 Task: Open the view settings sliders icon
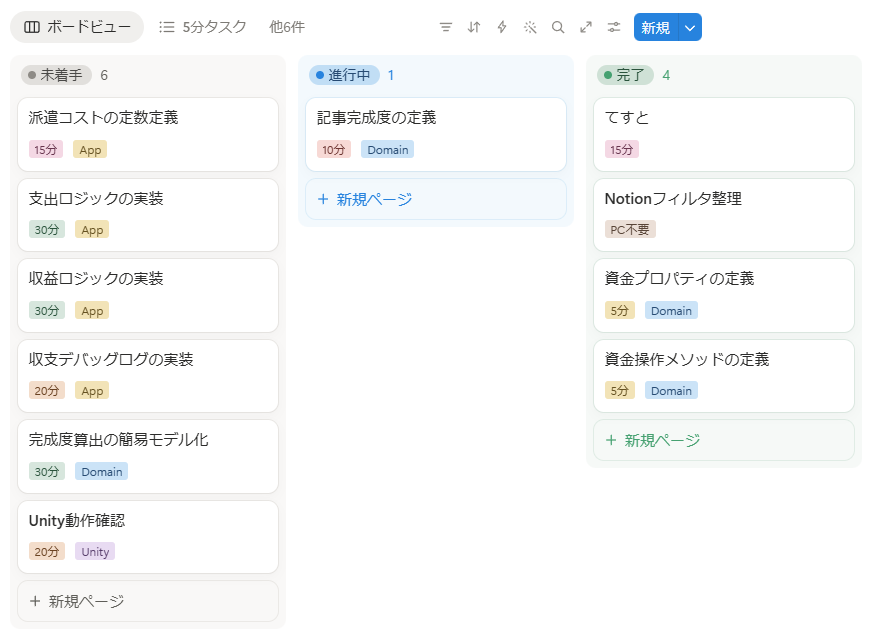tap(614, 27)
